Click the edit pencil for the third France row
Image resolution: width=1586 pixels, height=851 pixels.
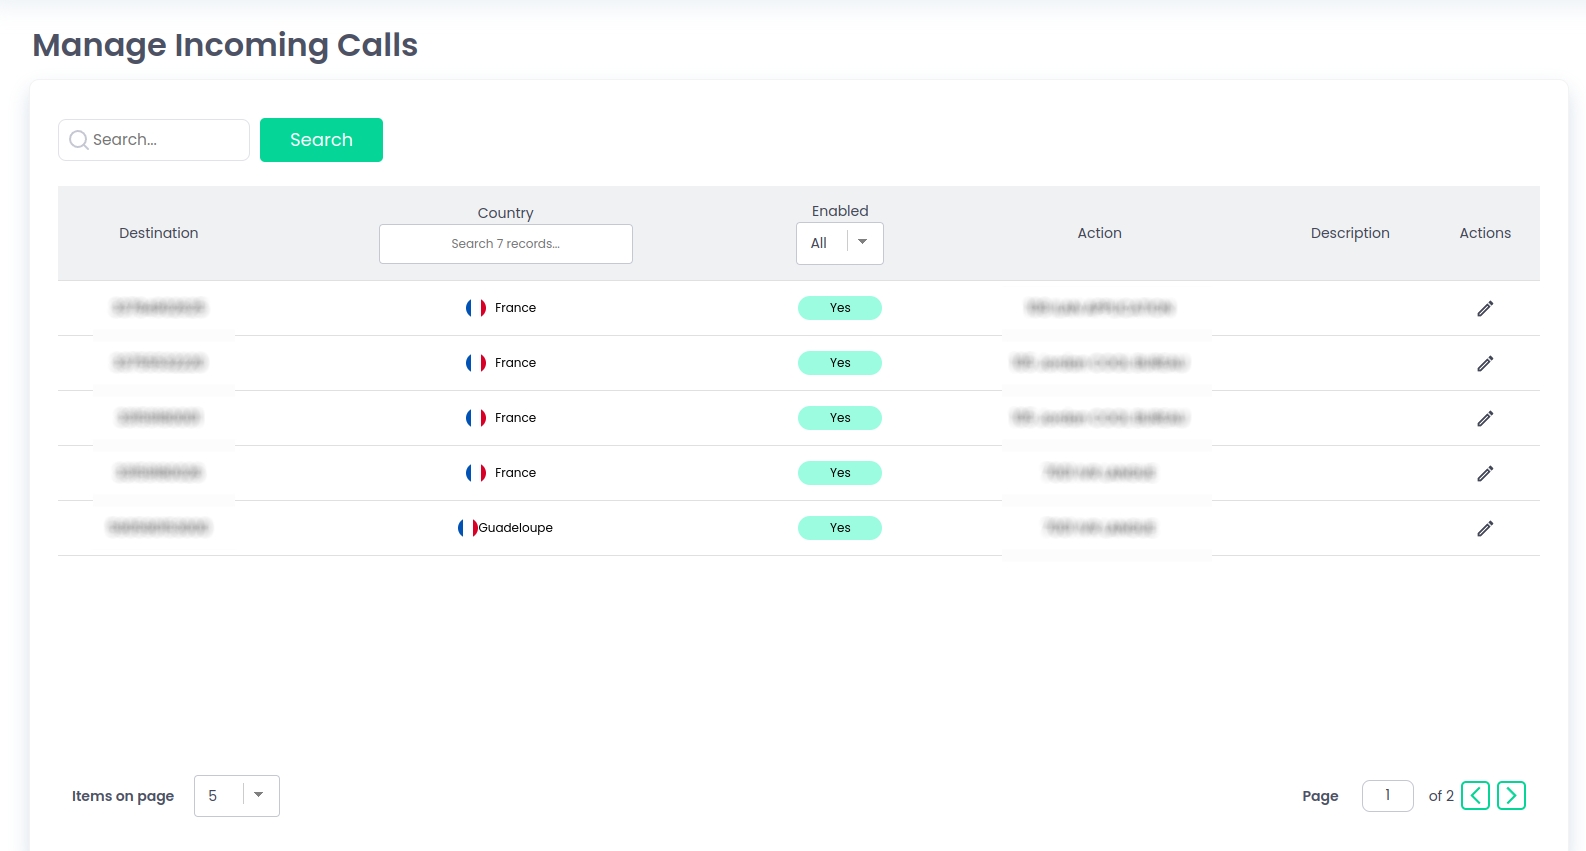(1485, 418)
